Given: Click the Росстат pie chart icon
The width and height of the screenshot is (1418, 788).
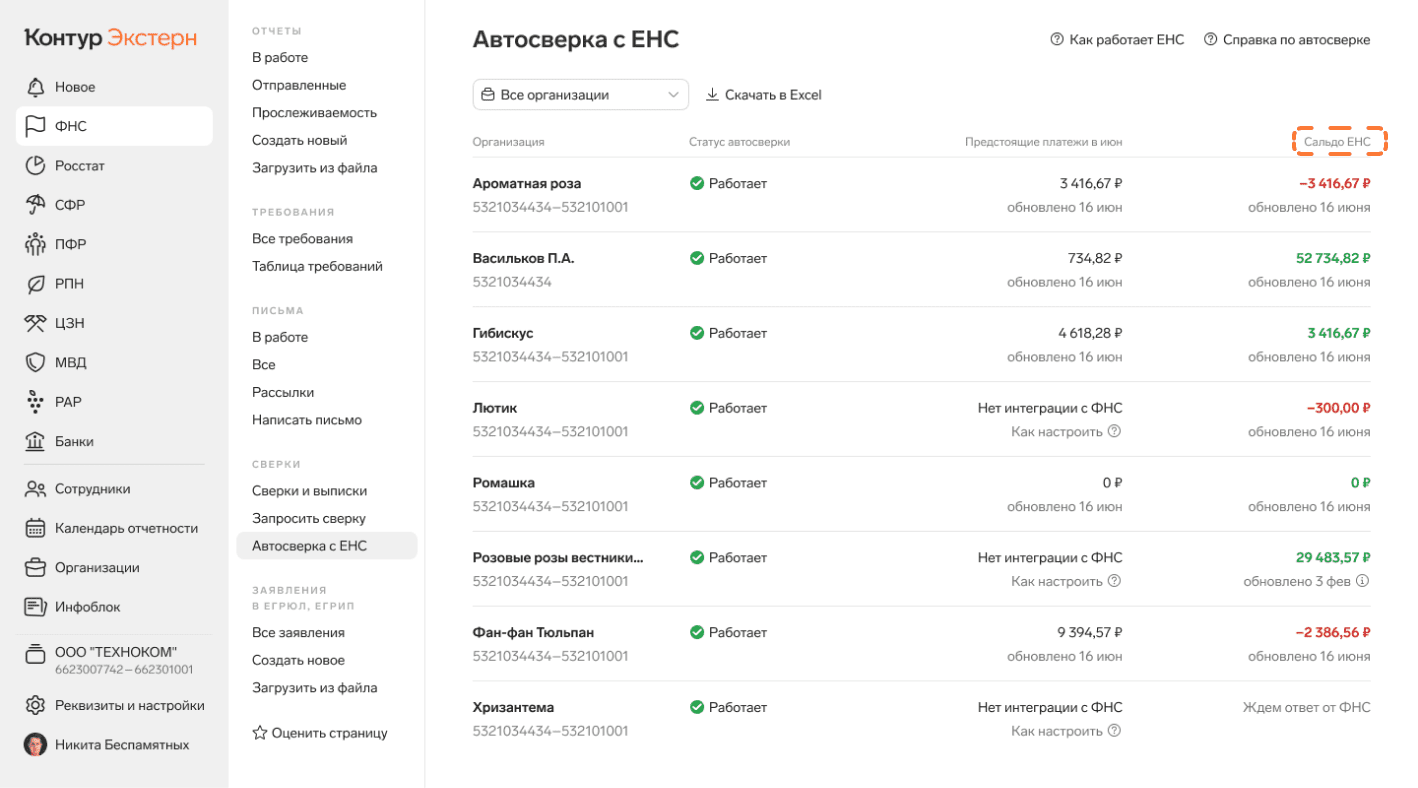Looking at the screenshot, I should pos(36,166).
